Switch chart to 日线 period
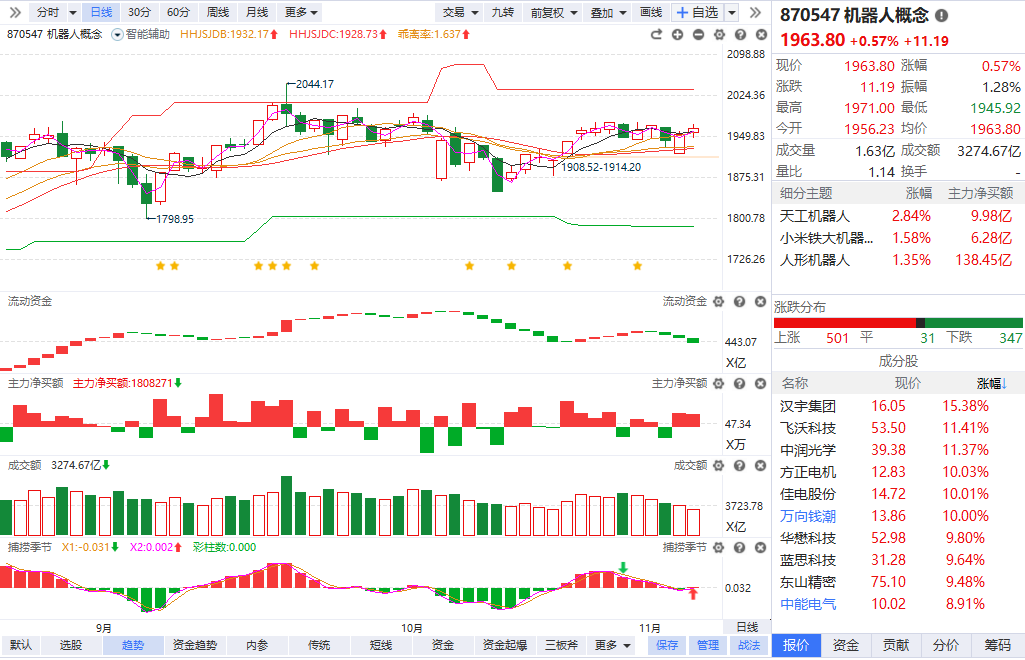The image size is (1025, 660). (101, 12)
